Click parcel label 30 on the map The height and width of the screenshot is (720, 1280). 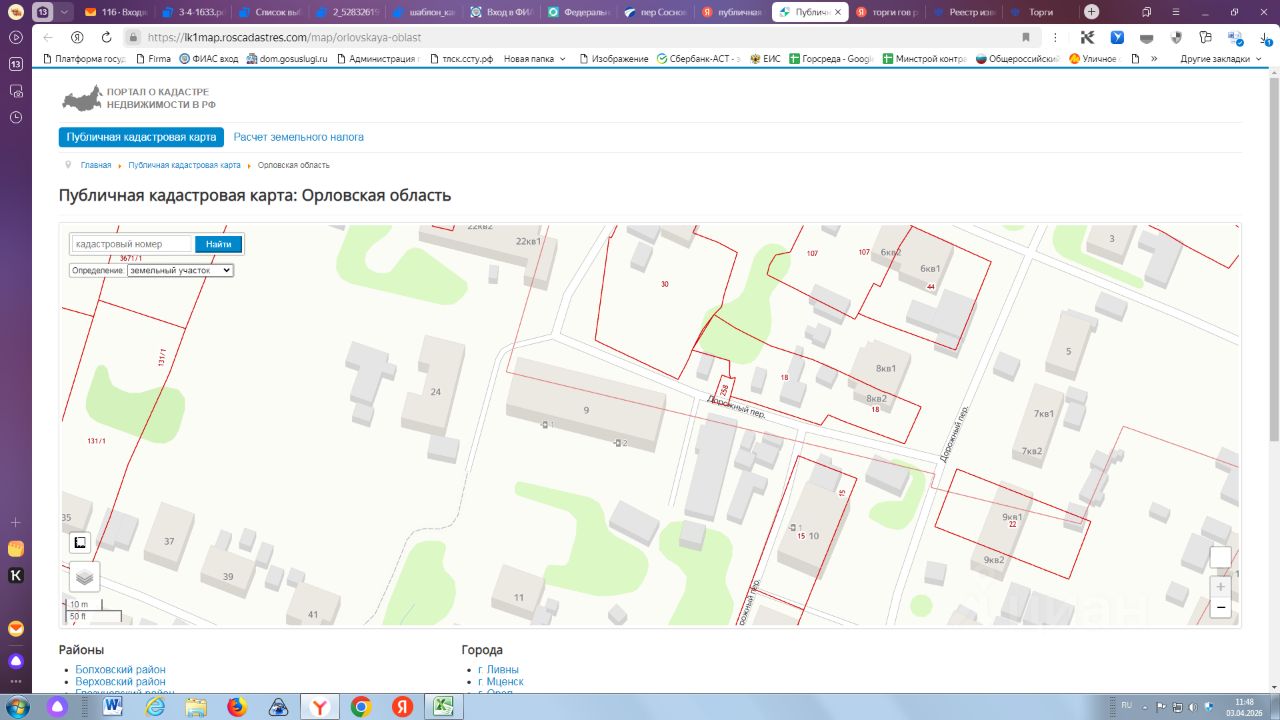[x=665, y=284]
